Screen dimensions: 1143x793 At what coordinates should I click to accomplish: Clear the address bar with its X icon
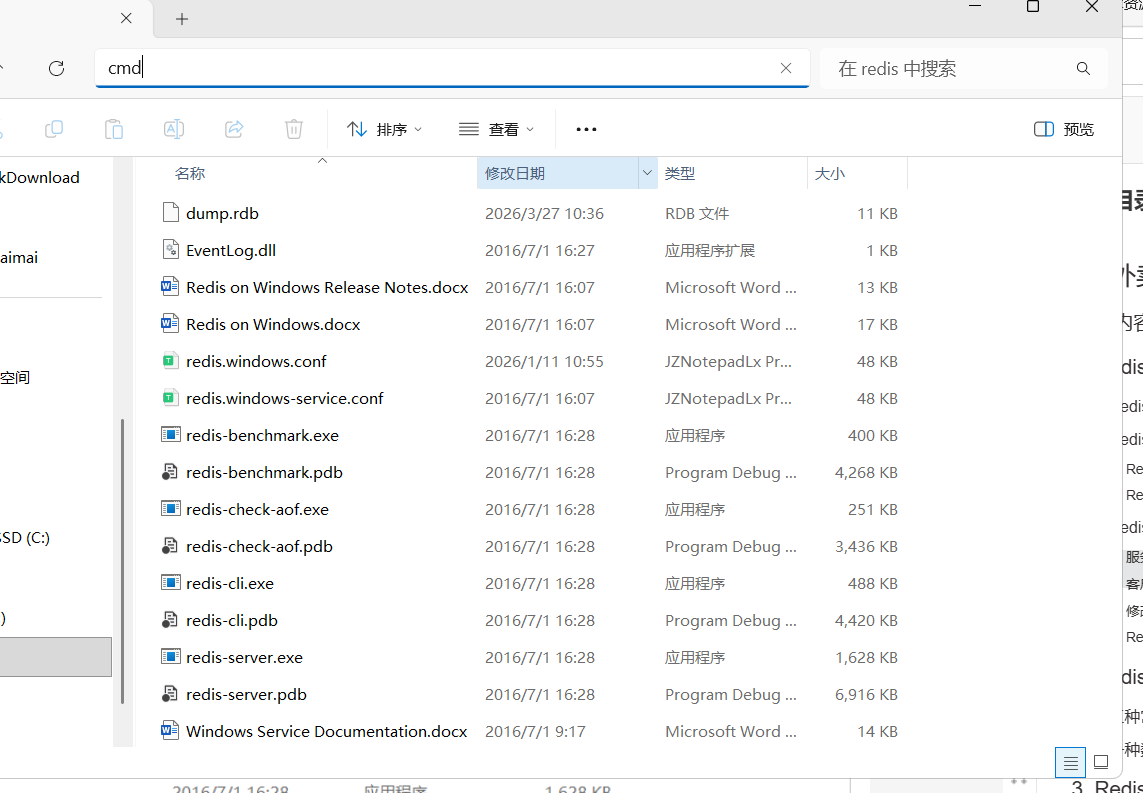click(786, 68)
